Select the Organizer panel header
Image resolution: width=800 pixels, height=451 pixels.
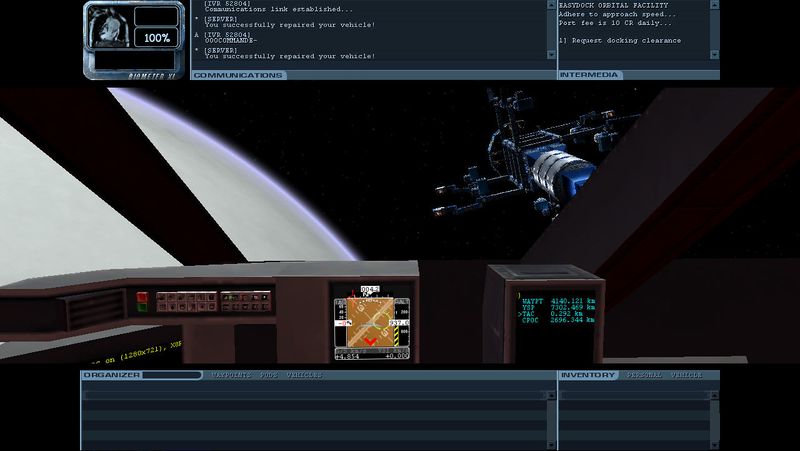pyautogui.click(x=112, y=375)
